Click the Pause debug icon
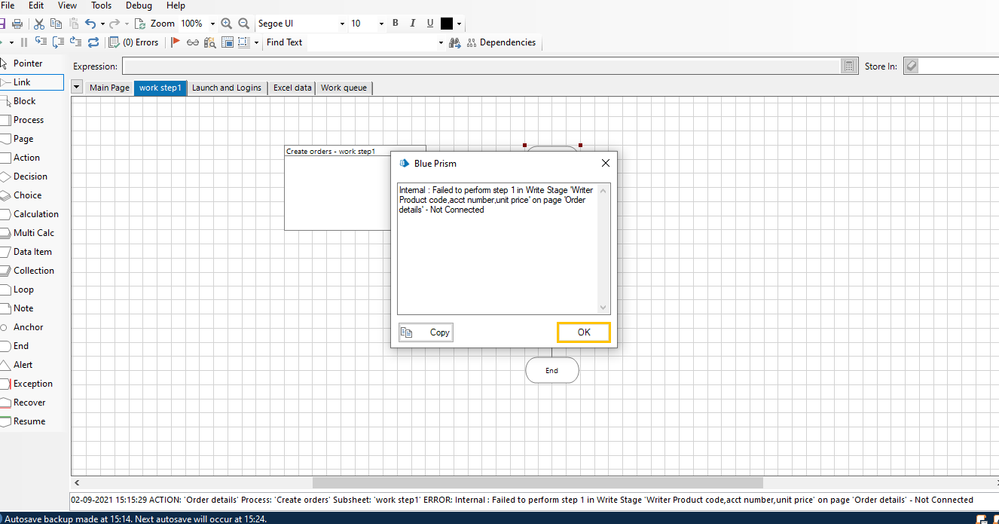The width and height of the screenshot is (999, 524). pos(24,42)
